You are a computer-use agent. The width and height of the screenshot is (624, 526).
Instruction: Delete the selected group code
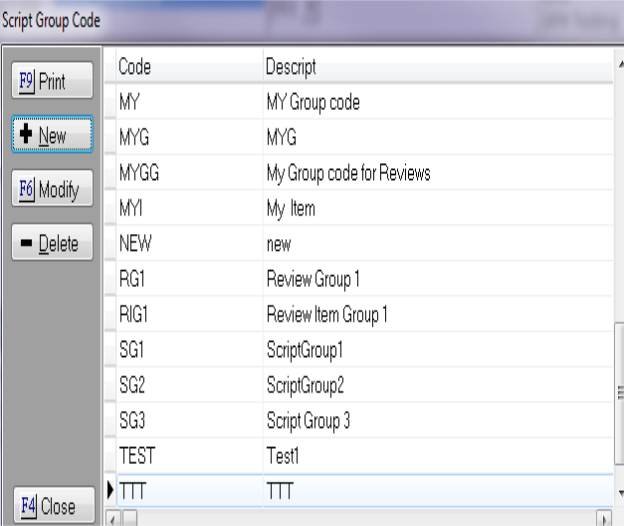tap(52, 242)
